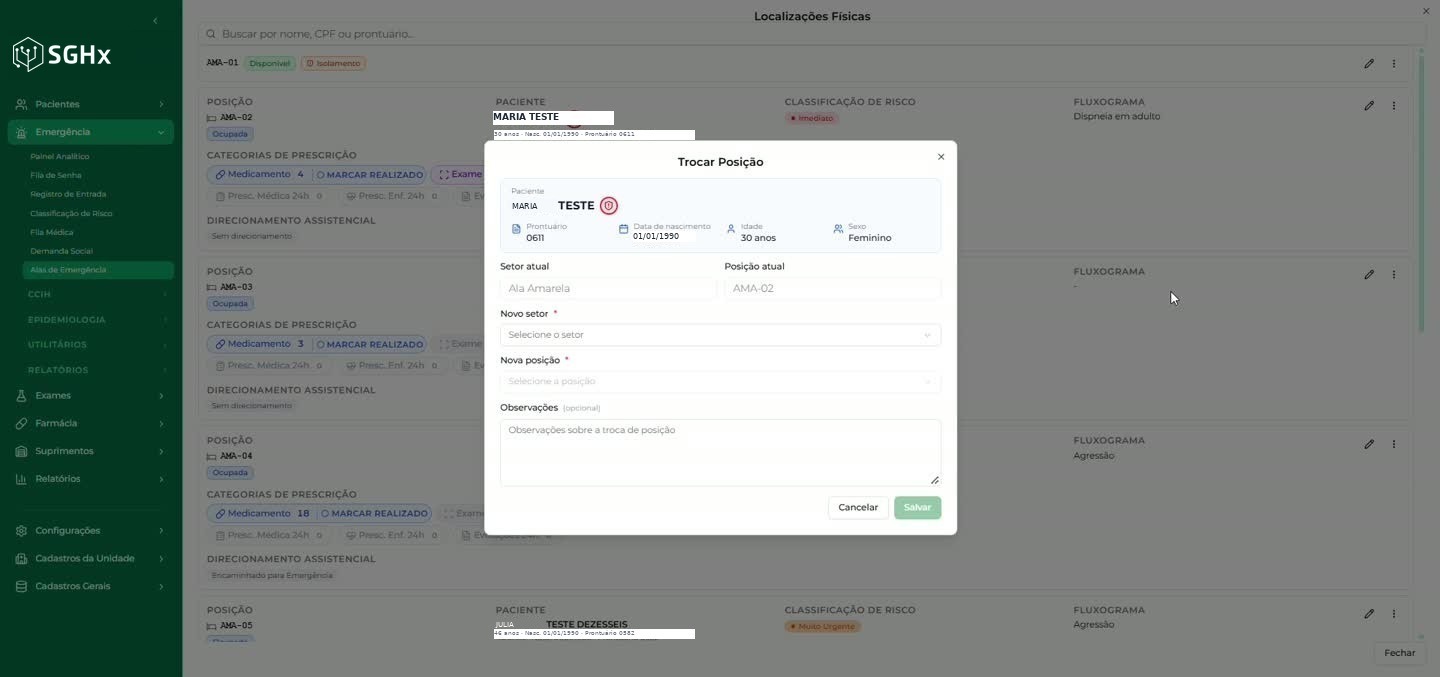Click the SGHx logo
Screen dimensions: 1440x677
61,54
